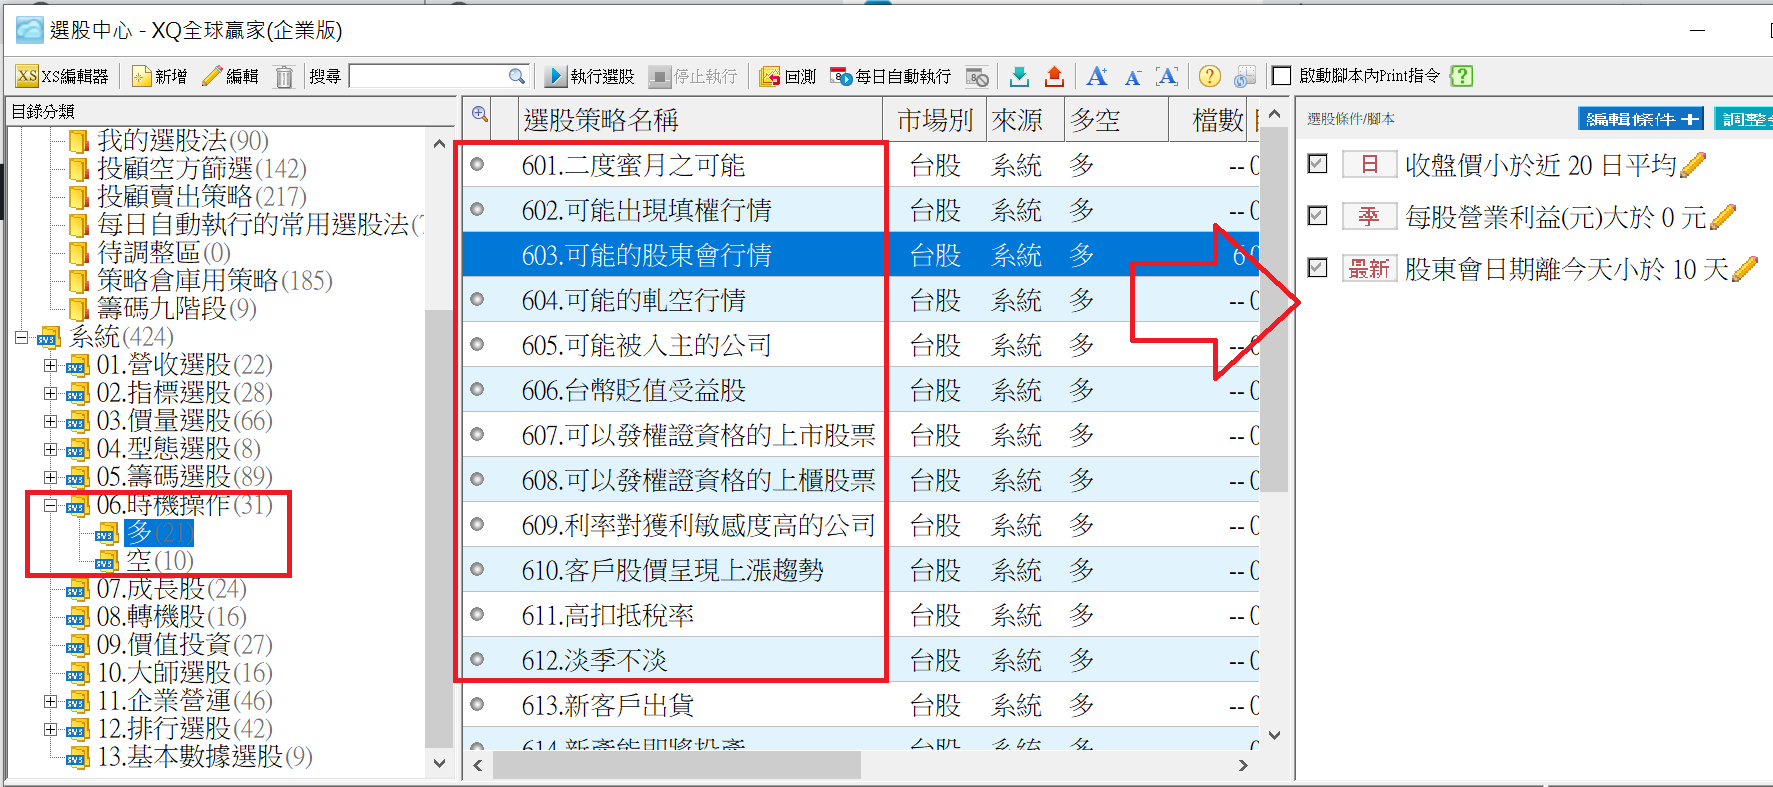The width and height of the screenshot is (1773, 787).
Task: Open the yellow question mark help icon
Action: click(x=1209, y=76)
